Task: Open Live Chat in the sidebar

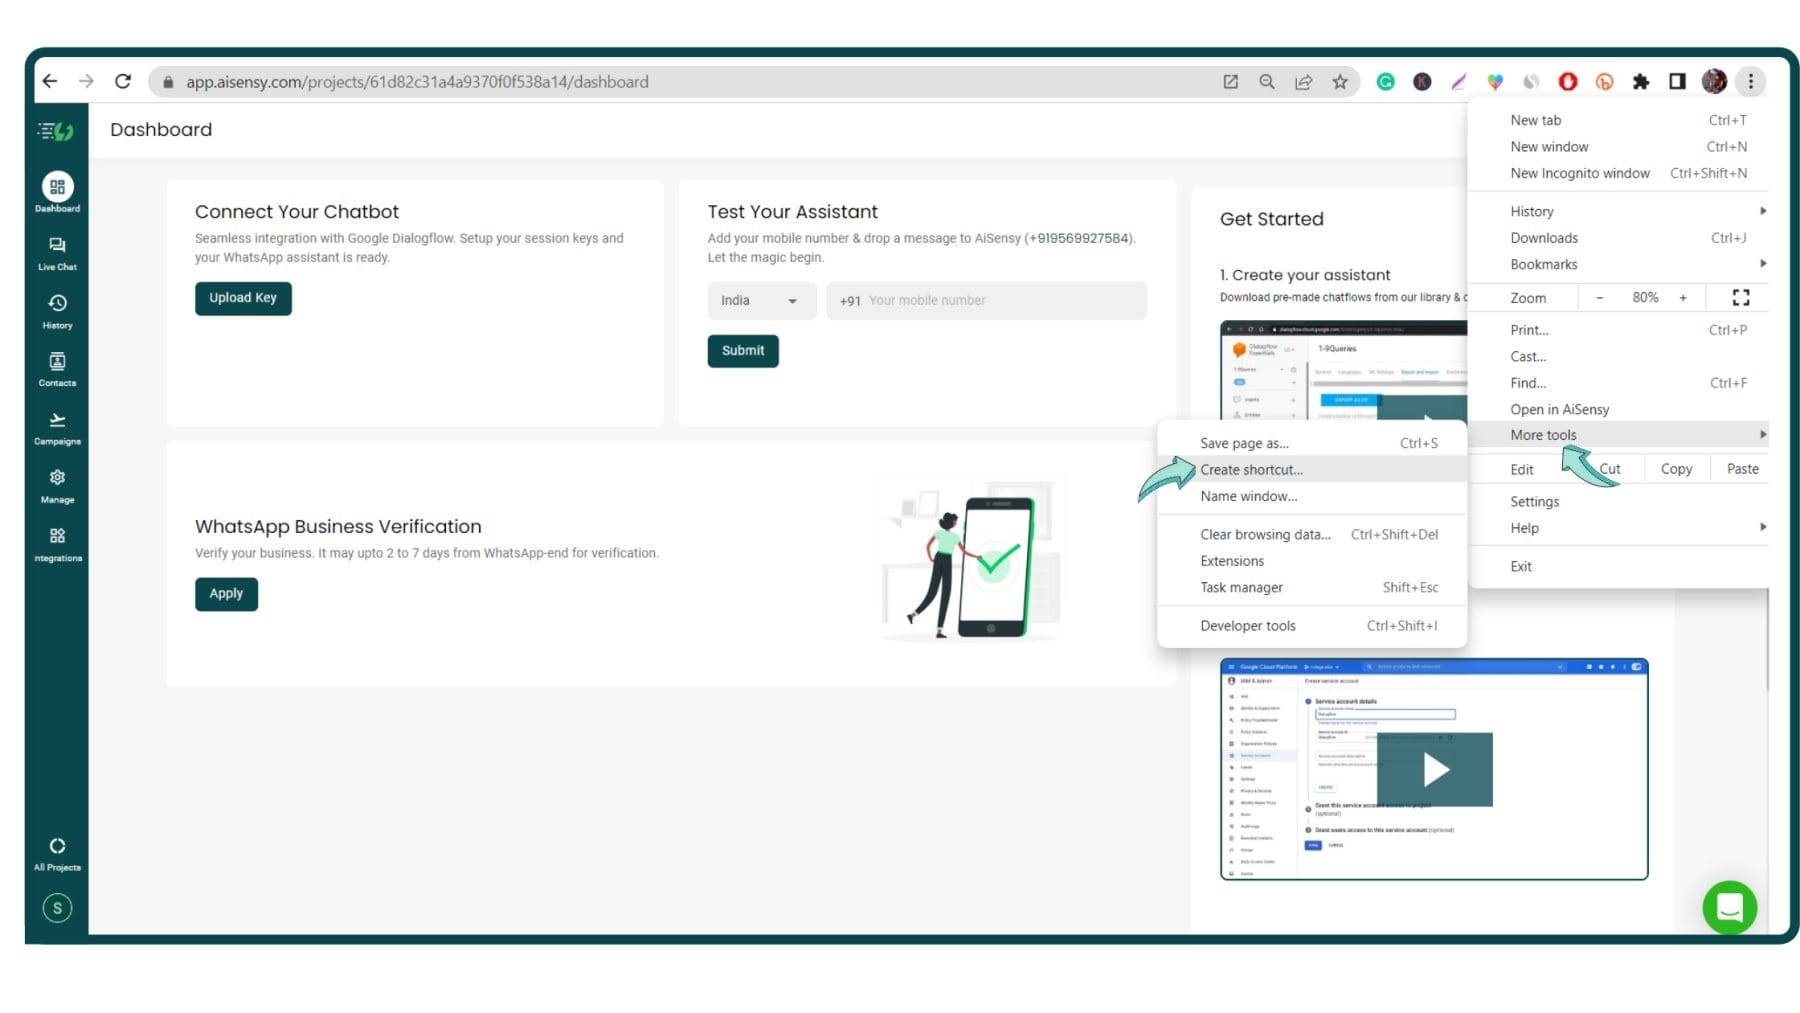Action: [57, 254]
